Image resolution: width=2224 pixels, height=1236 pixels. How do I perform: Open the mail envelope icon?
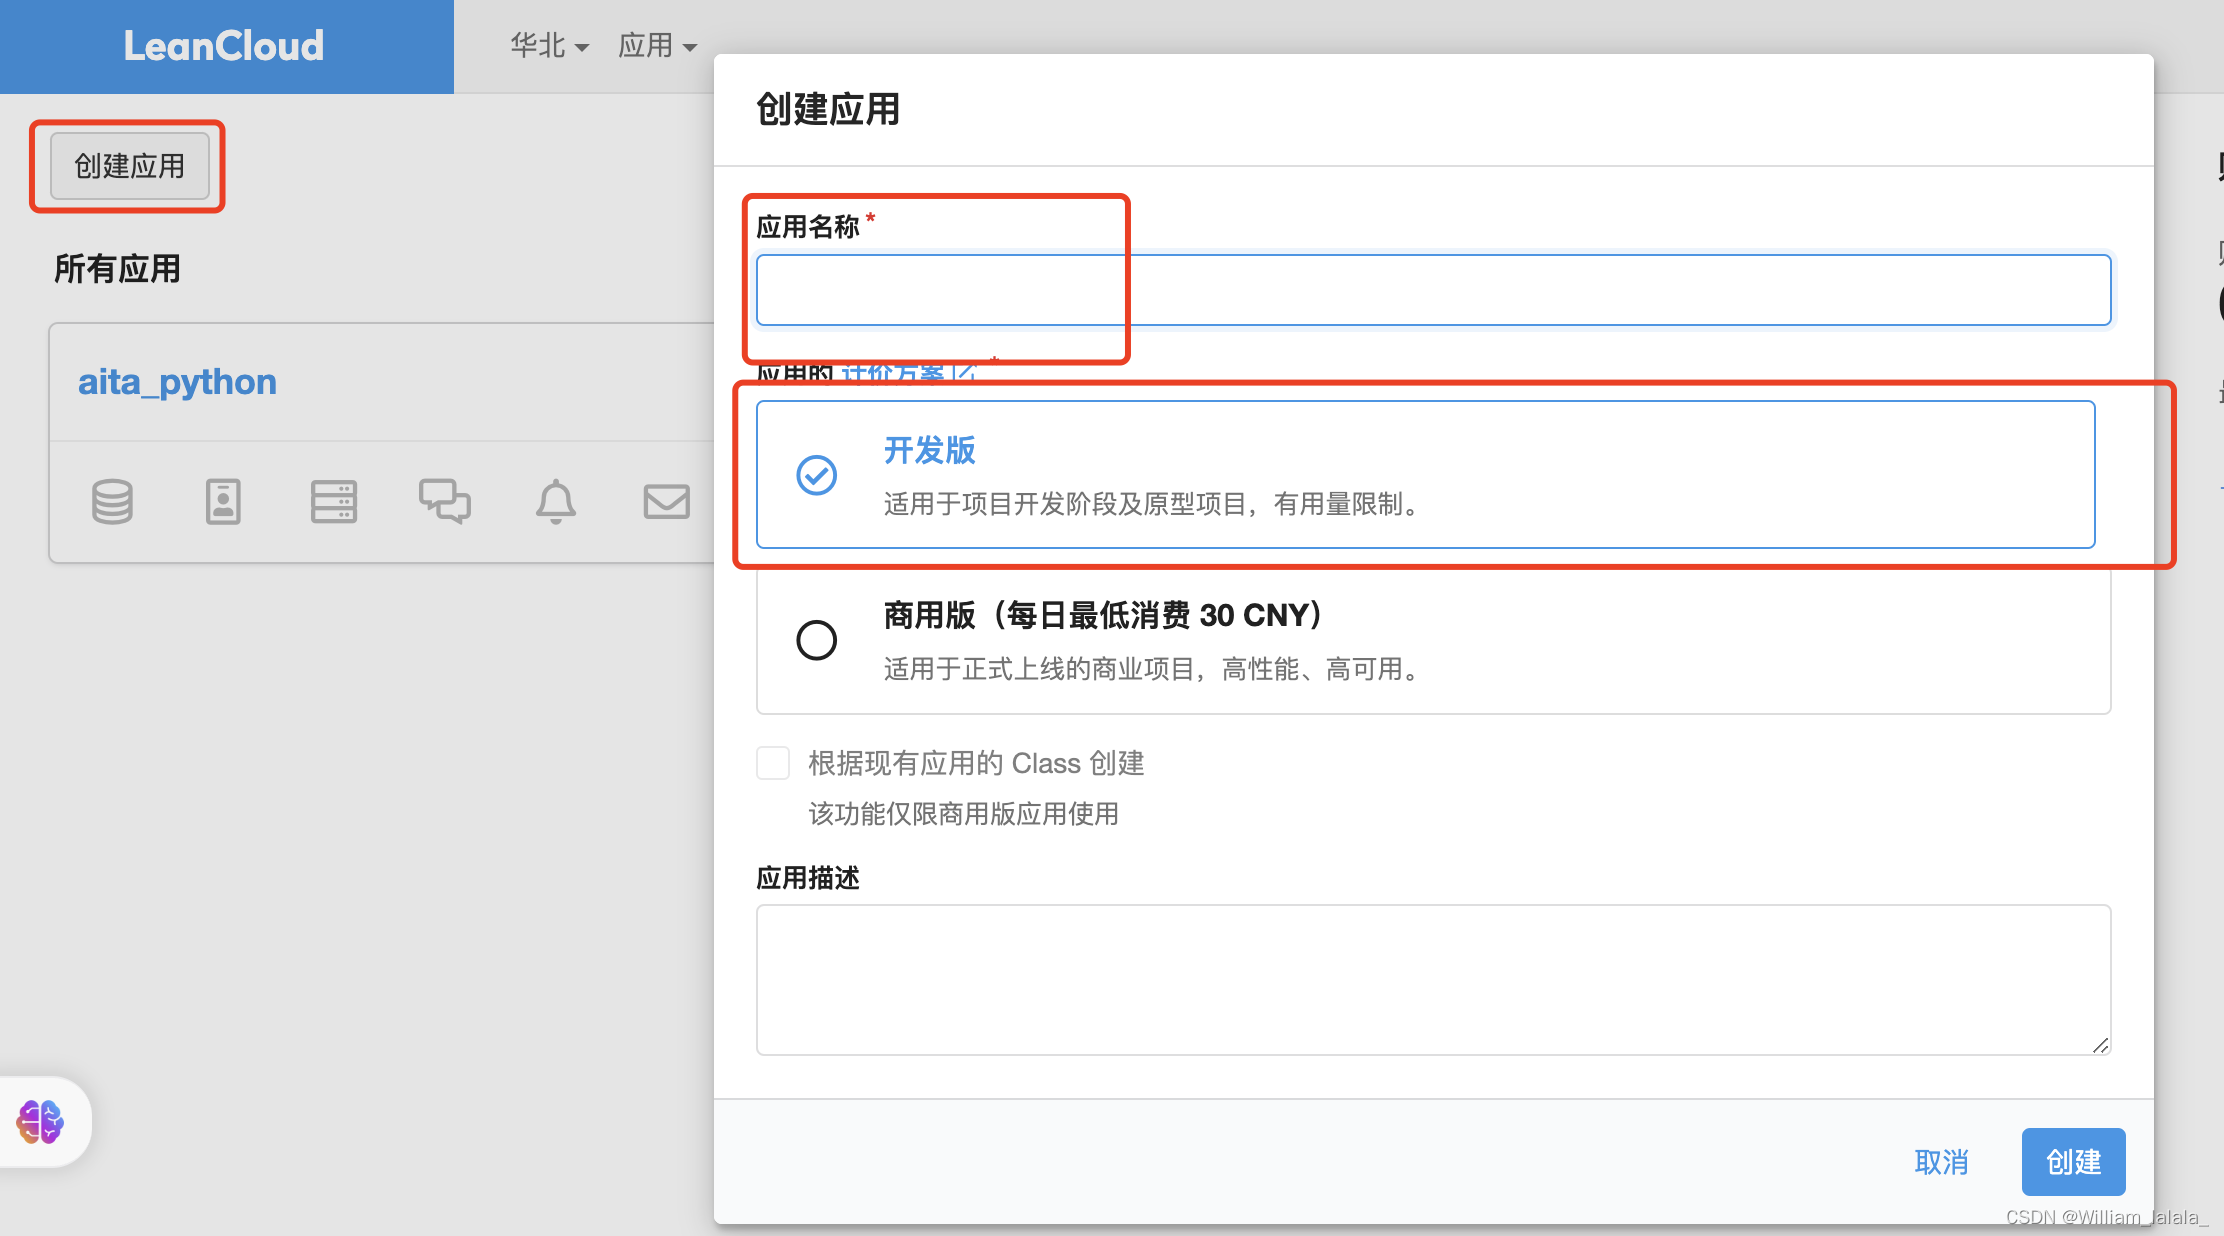click(x=666, y=501)
